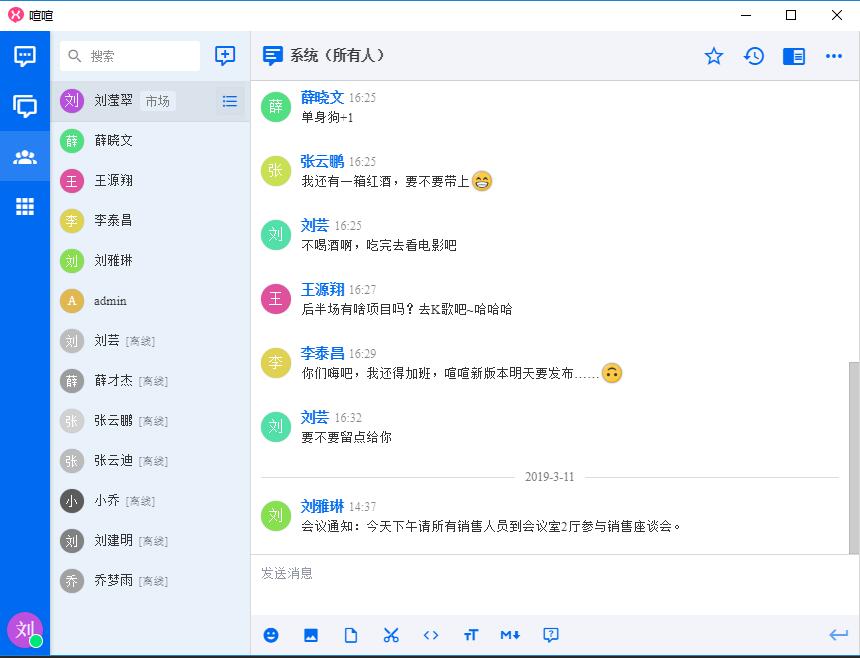Switch to the contacts tab in sidebar
860x658 pixels.
click(25, 157)
